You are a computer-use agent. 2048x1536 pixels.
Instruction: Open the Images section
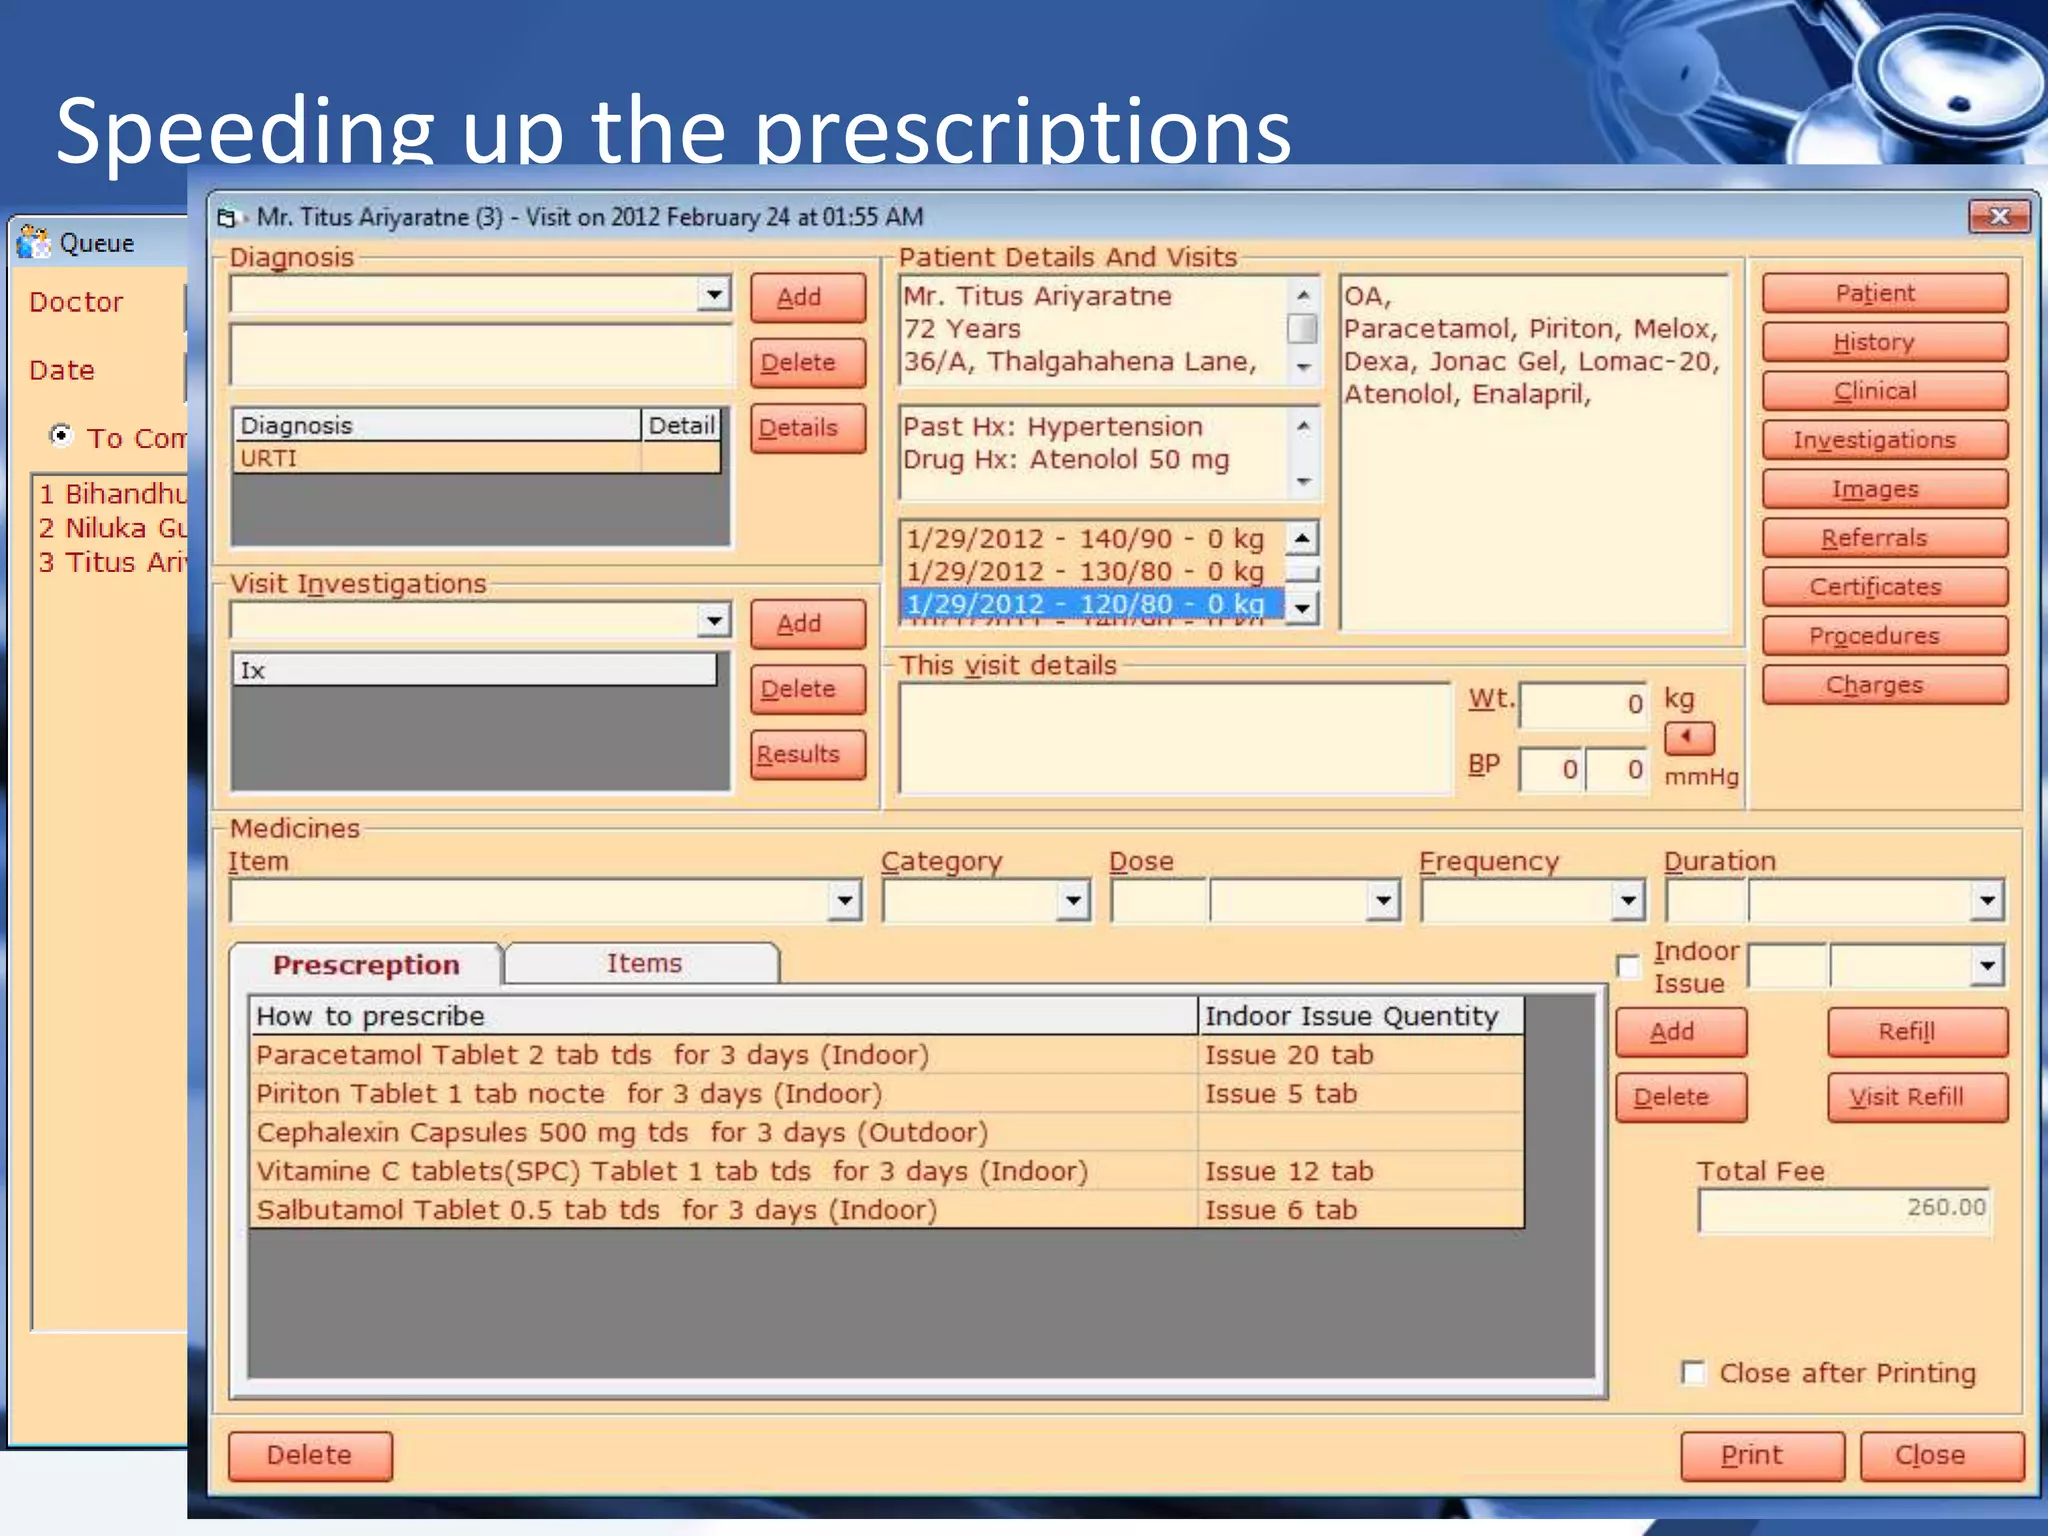pyautogui.click(x=1885, y=489)
